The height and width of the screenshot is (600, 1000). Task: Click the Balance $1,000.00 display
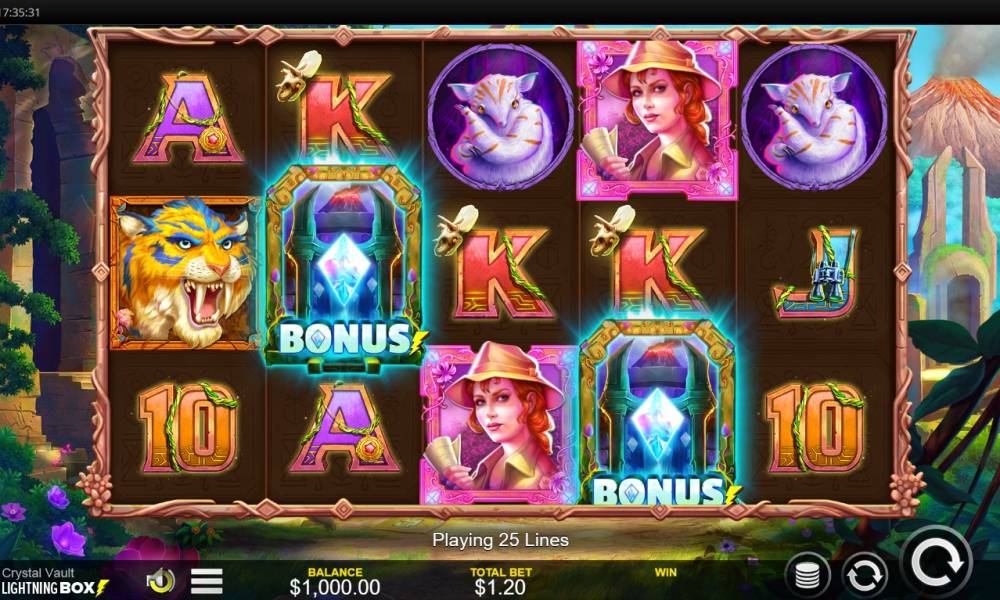(x=335, y=581)
